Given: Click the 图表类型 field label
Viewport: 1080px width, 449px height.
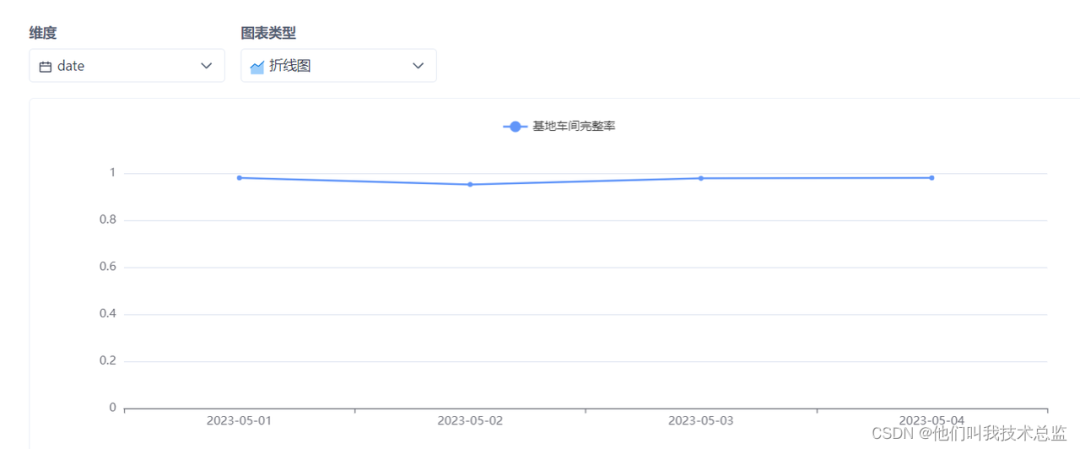Looking at the screenshot, I should (x=268, y=33).
